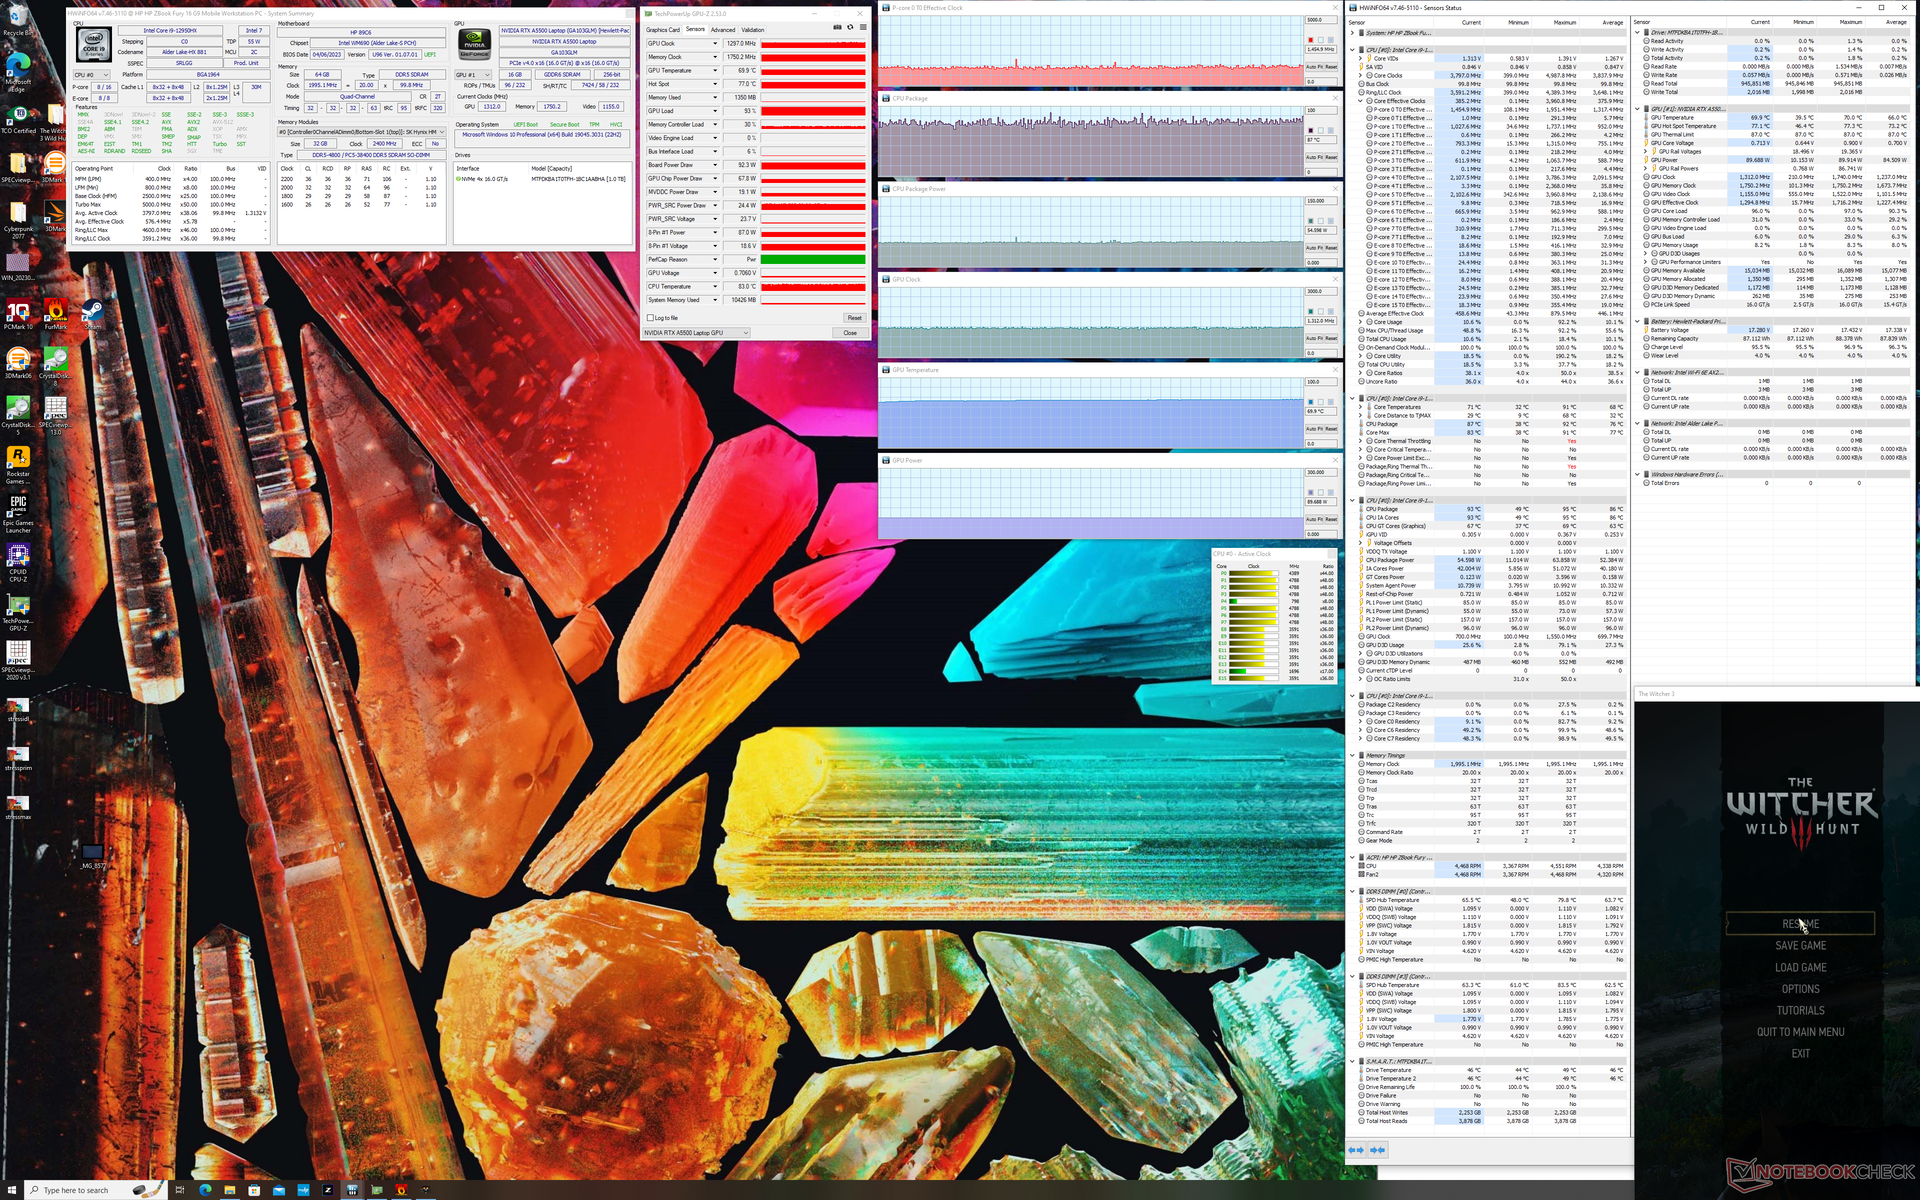Open NVIDIA RTX A5500 GPU selector dropdown

click(x=745, y=333)
